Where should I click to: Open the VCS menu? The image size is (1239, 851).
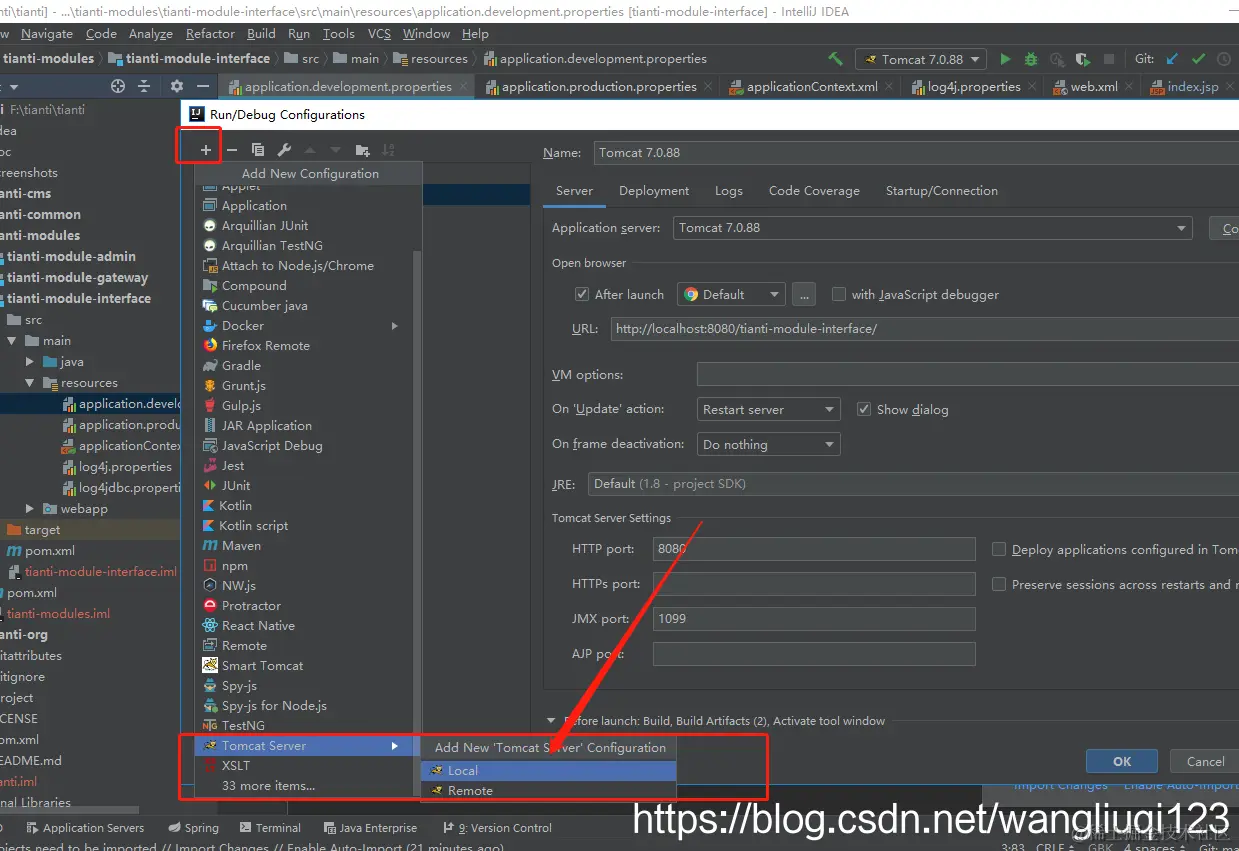[379, 33]
